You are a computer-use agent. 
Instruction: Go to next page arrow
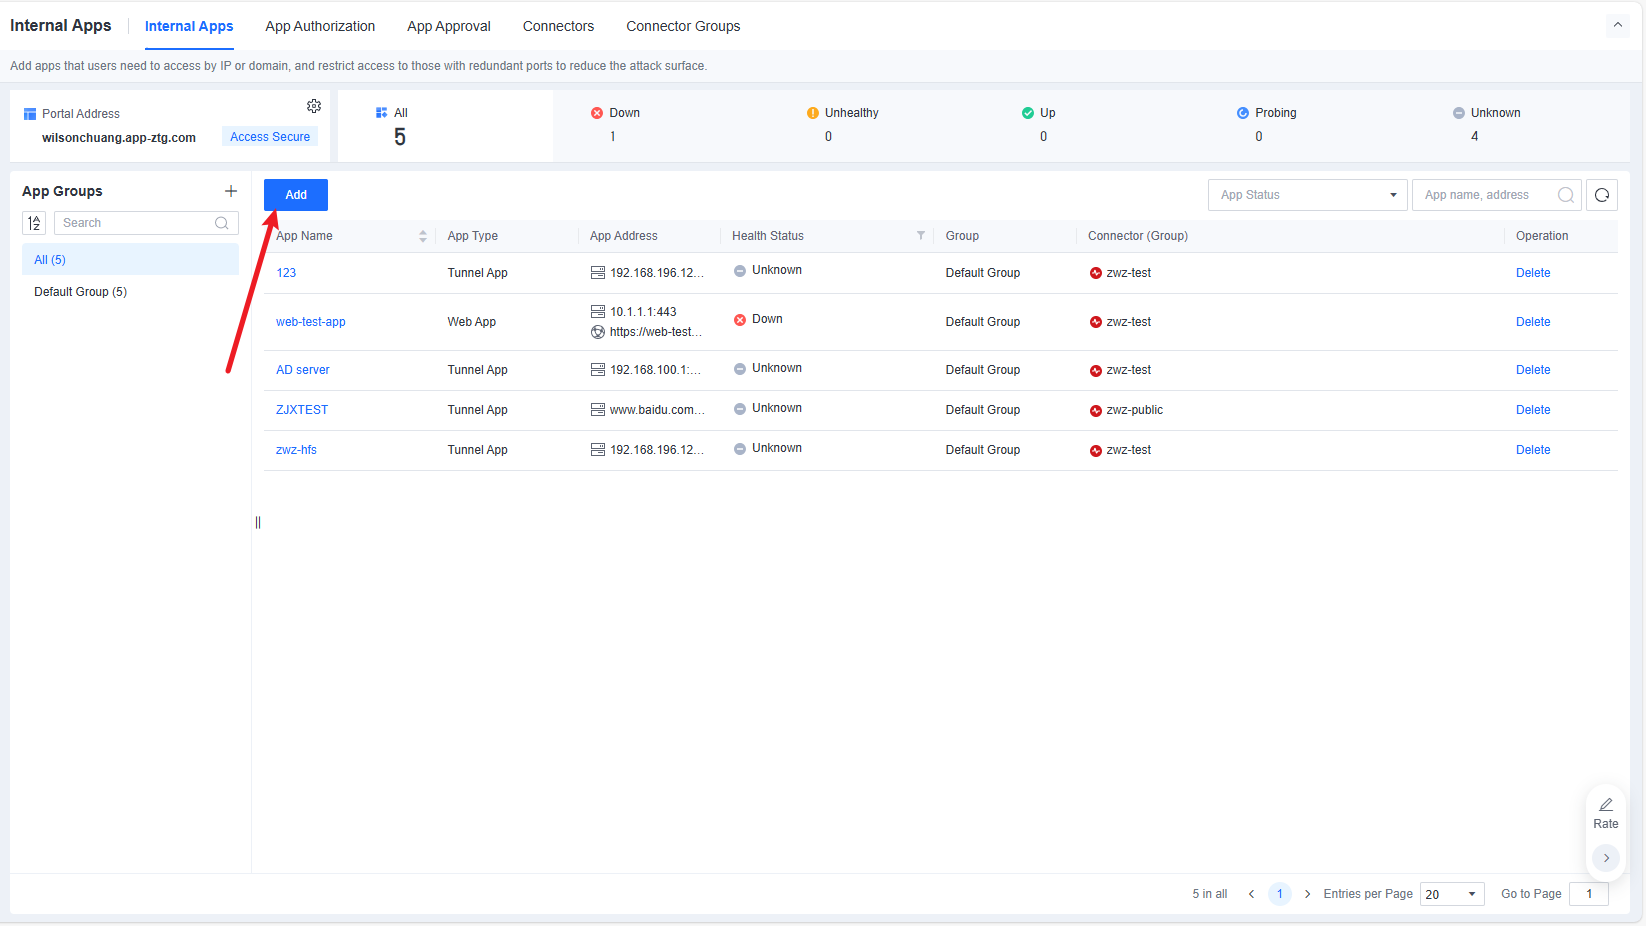point(1307,894)
